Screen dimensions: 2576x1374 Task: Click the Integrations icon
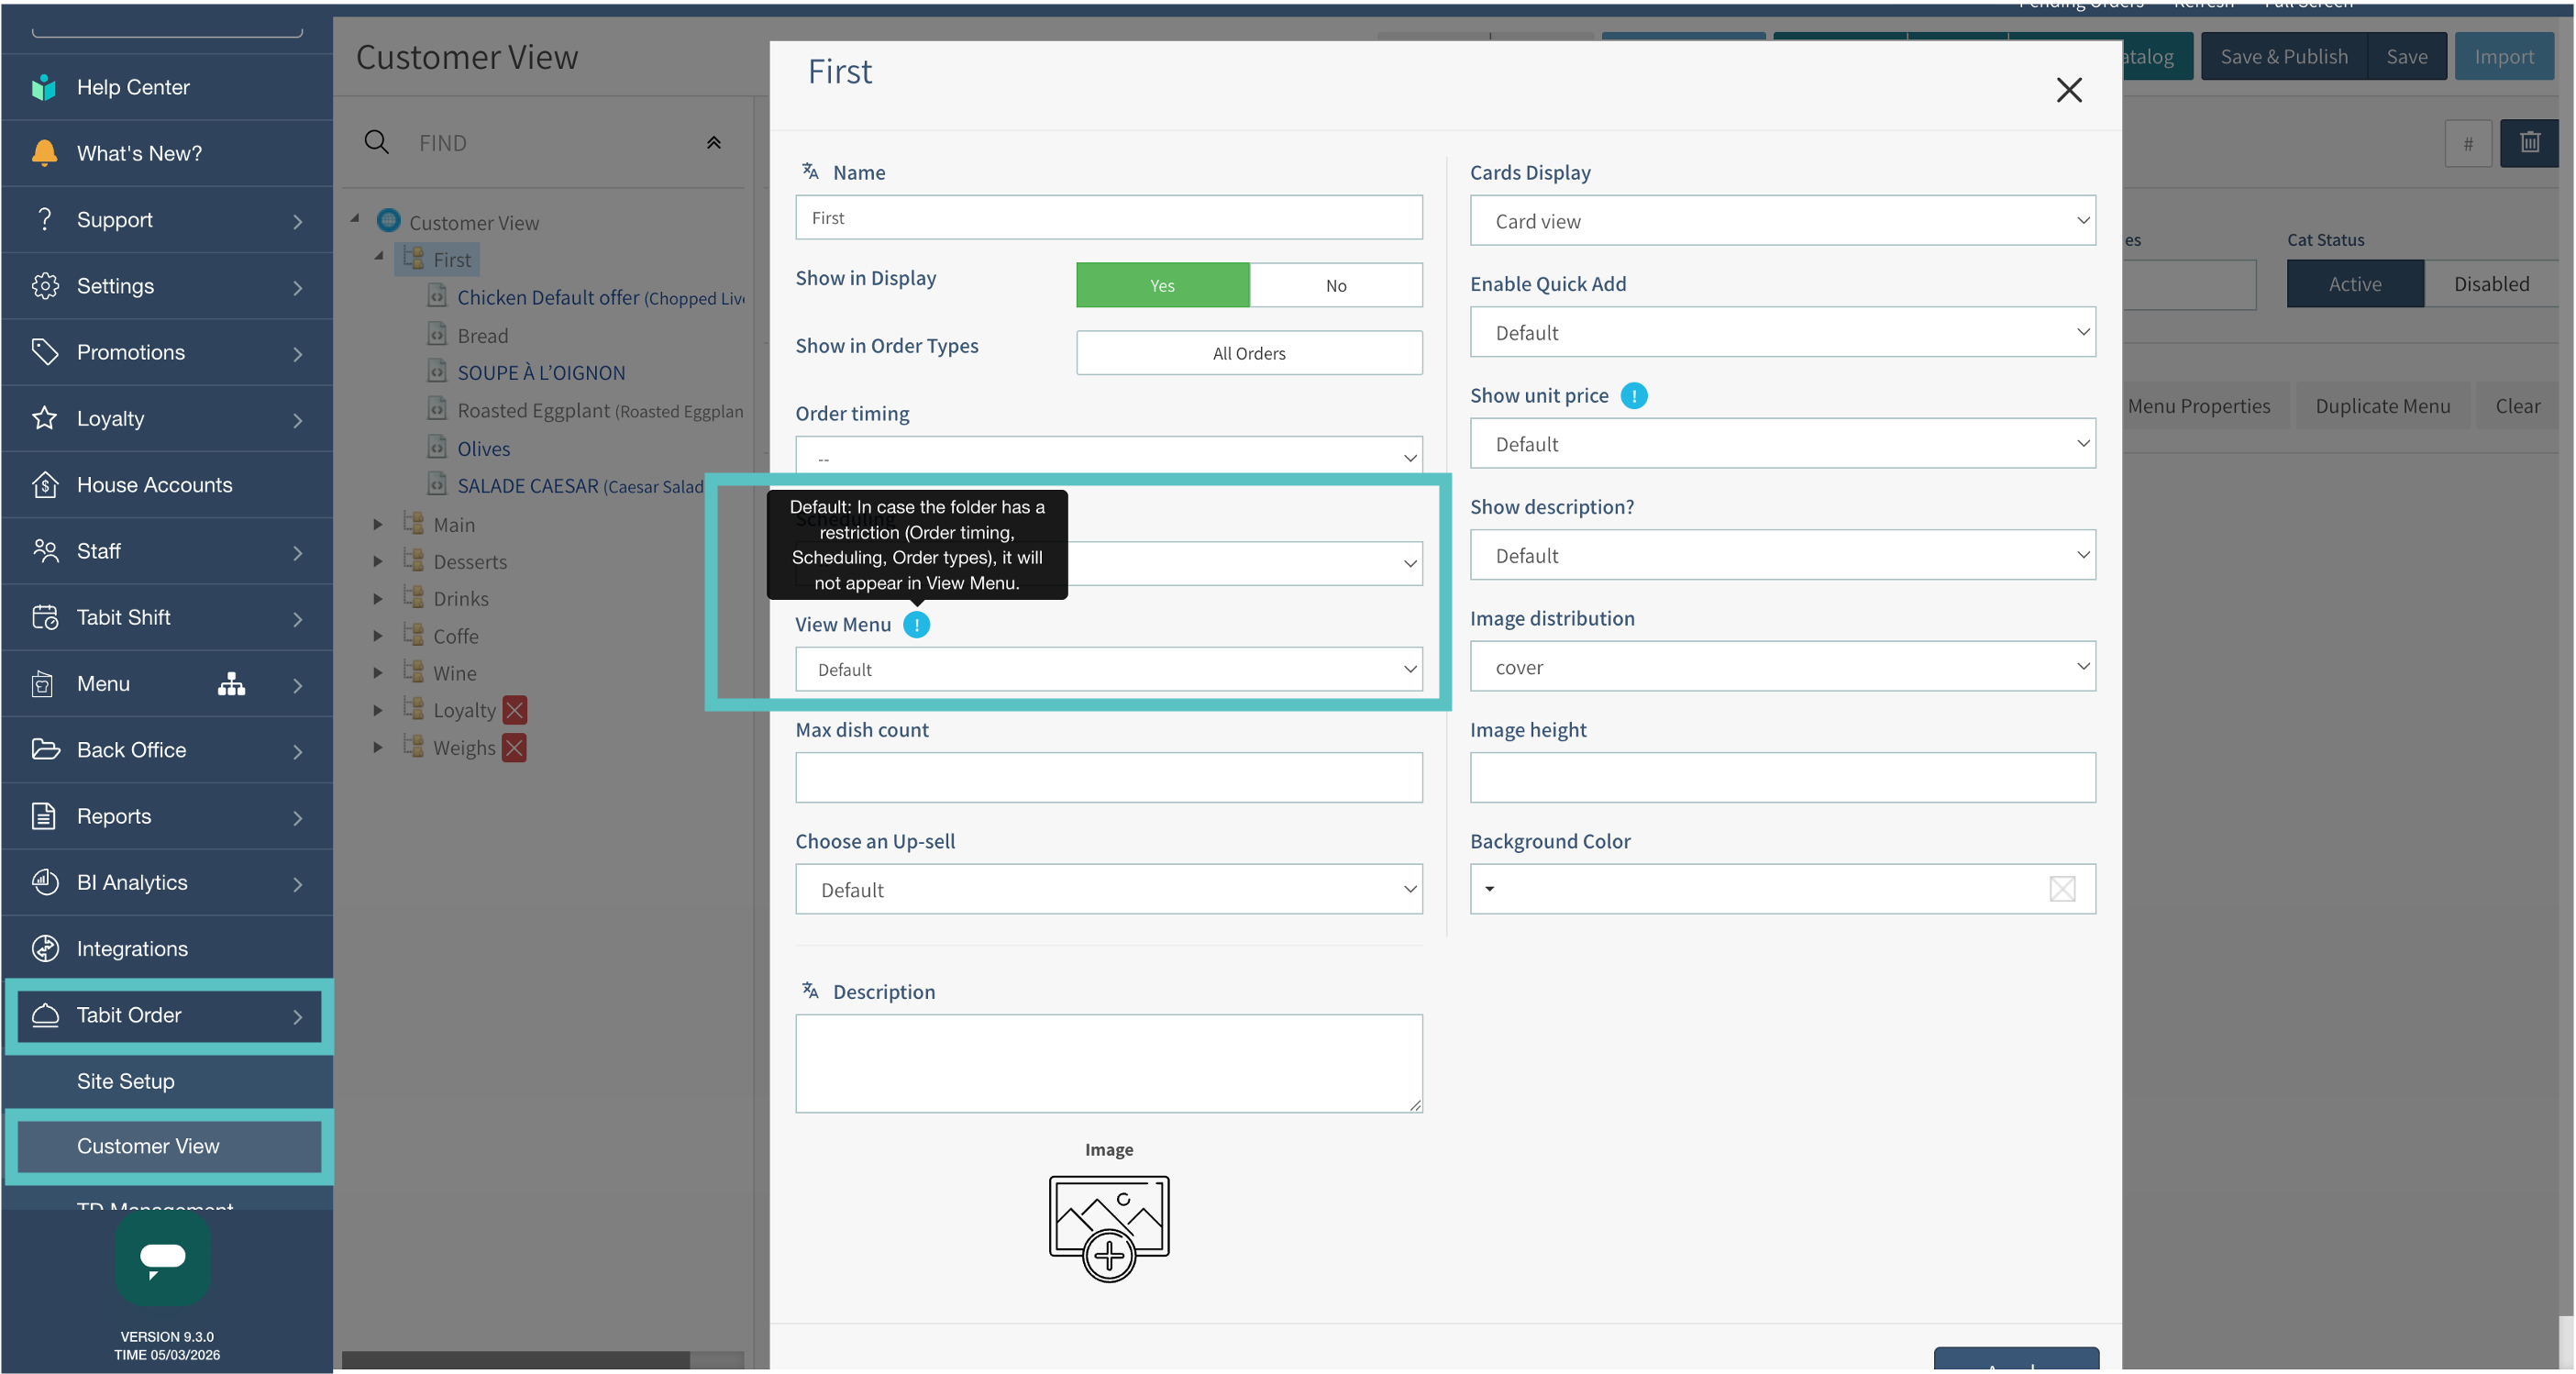click(x=44, y=949)
